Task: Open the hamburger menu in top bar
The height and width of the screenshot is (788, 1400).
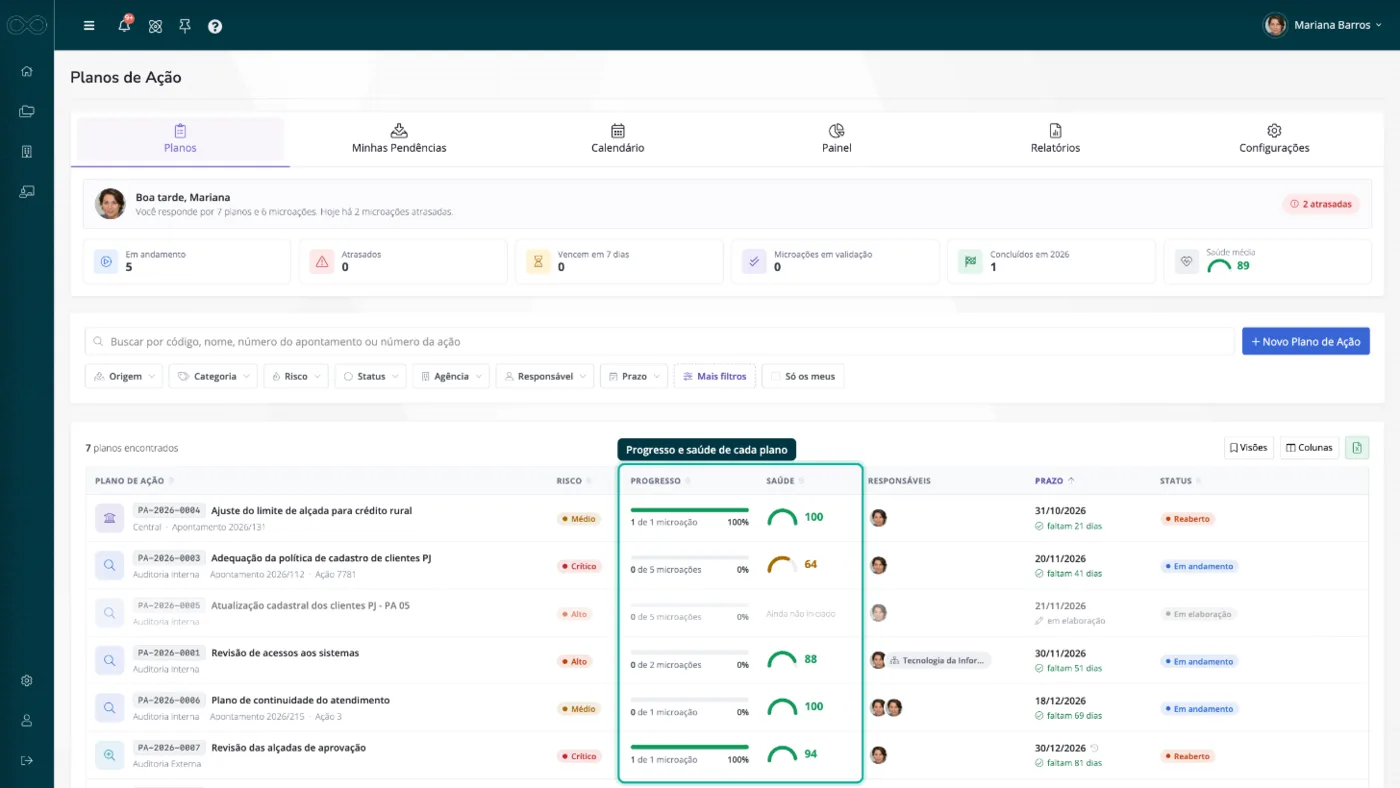Action: (89, 26)
